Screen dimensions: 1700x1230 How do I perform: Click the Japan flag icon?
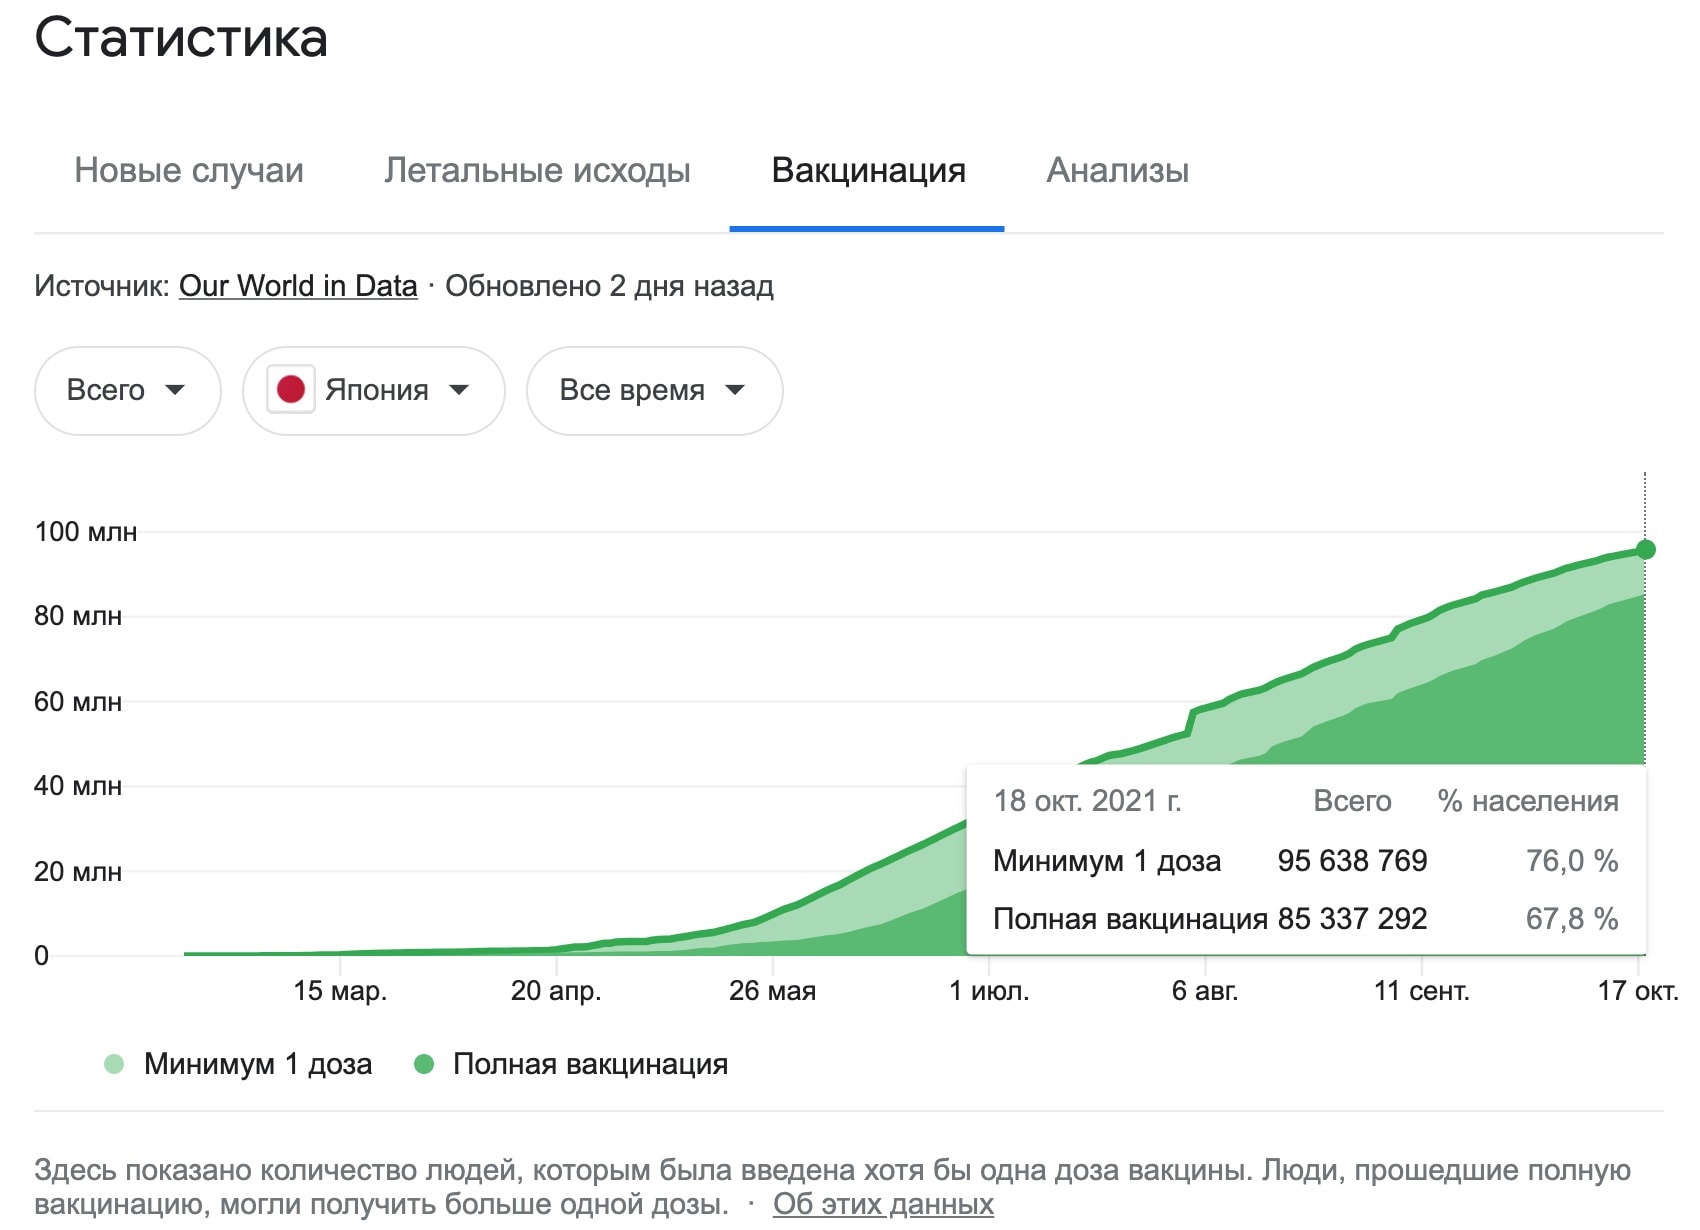tap(291, 390)
